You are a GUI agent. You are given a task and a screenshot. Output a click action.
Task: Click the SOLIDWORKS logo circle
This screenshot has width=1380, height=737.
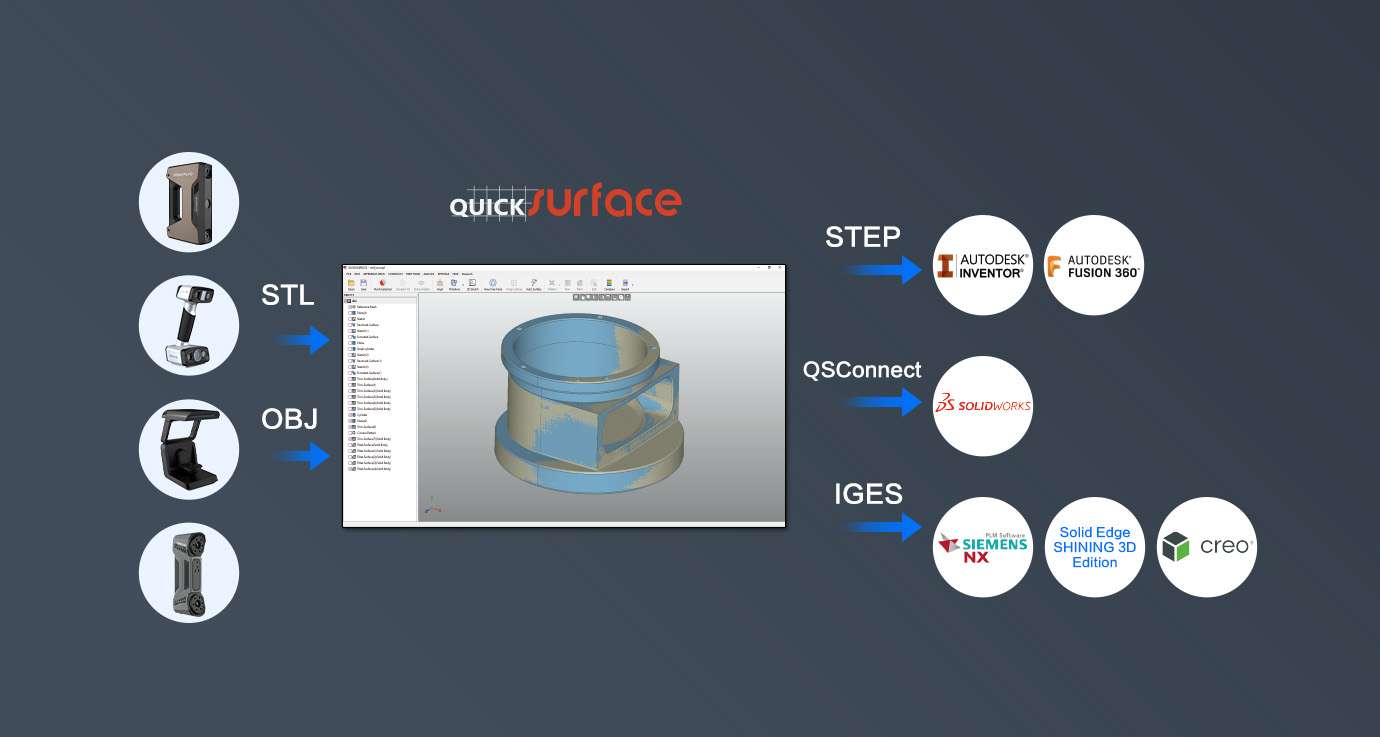(983, 405)
